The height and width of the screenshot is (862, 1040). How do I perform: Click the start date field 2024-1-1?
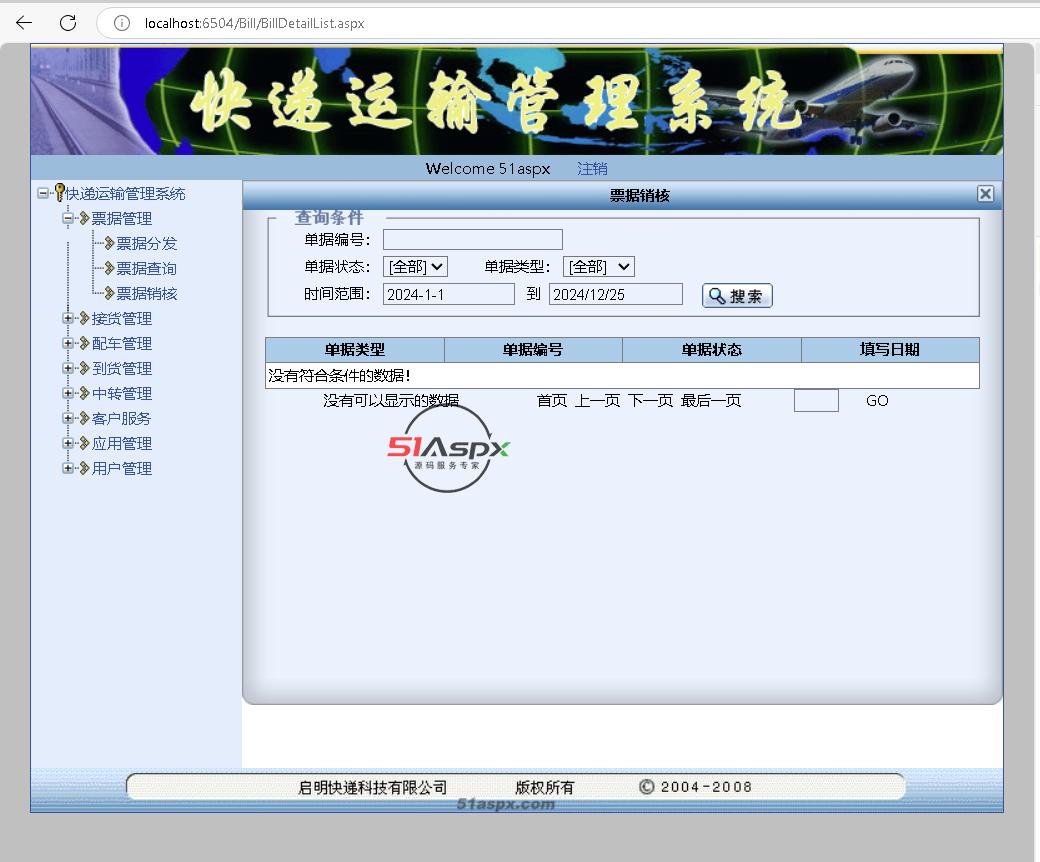(448, 294)
